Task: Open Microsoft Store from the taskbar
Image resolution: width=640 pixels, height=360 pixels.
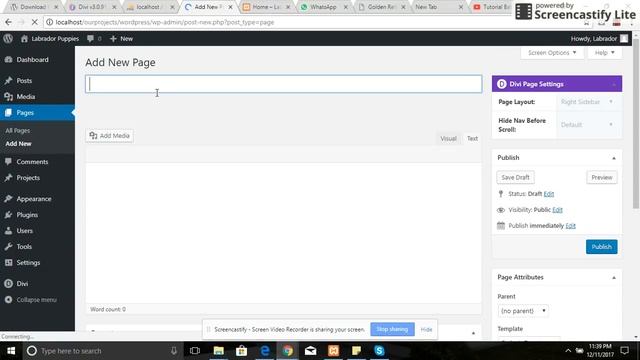Action: coord(241,351)
